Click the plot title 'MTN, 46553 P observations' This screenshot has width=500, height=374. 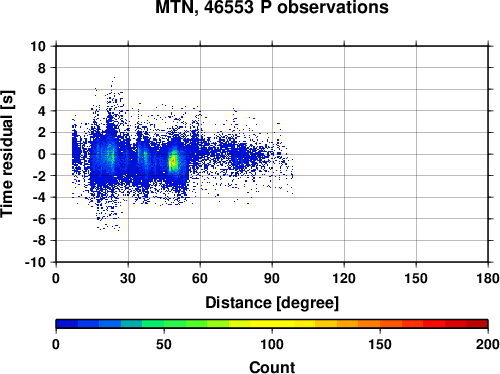tap(272, 7)
